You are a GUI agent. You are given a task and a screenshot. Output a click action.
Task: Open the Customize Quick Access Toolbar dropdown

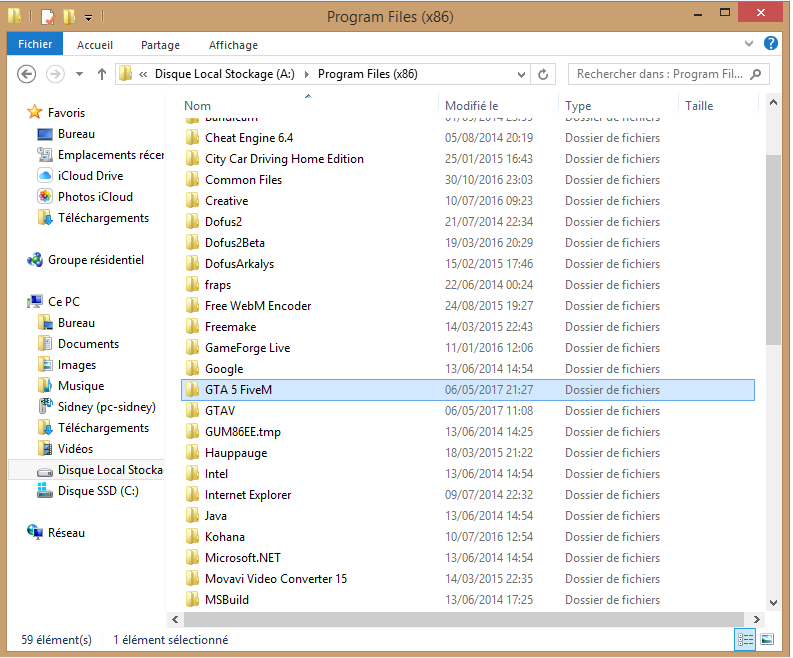89,18
